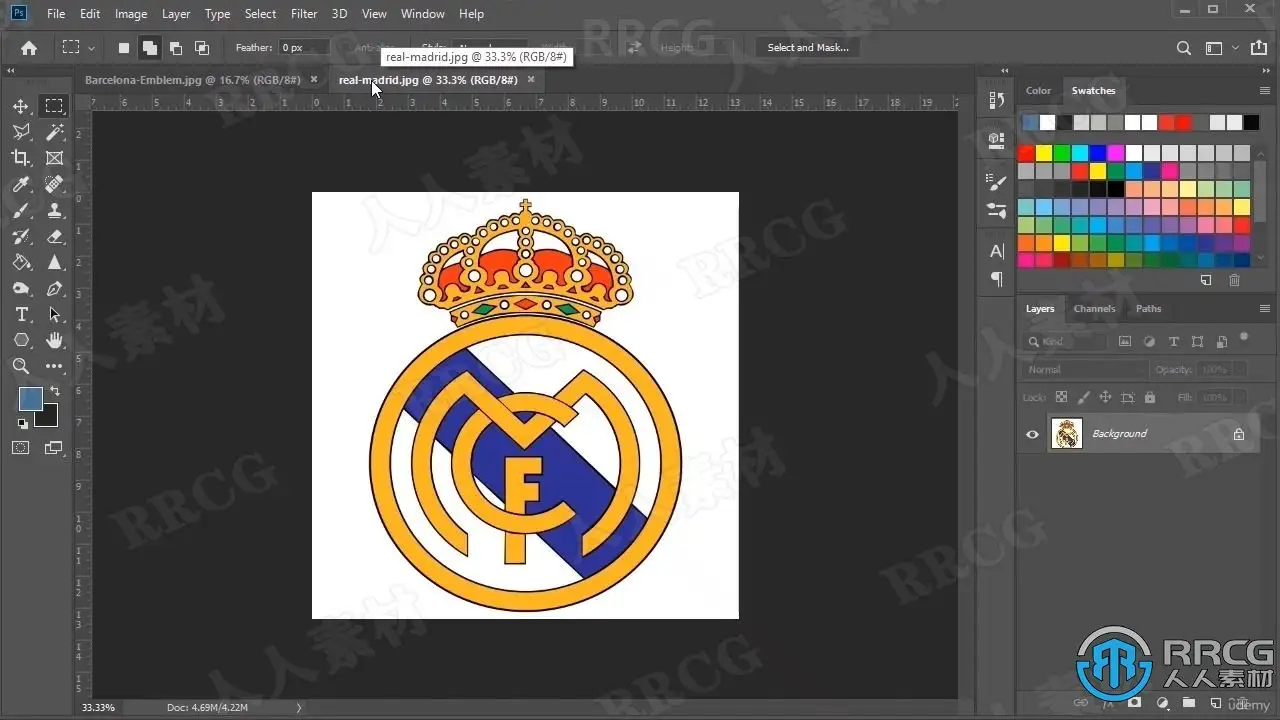Switch to the Channels tab
This screenshot has width=1280, height=720.
[1094, 308]
